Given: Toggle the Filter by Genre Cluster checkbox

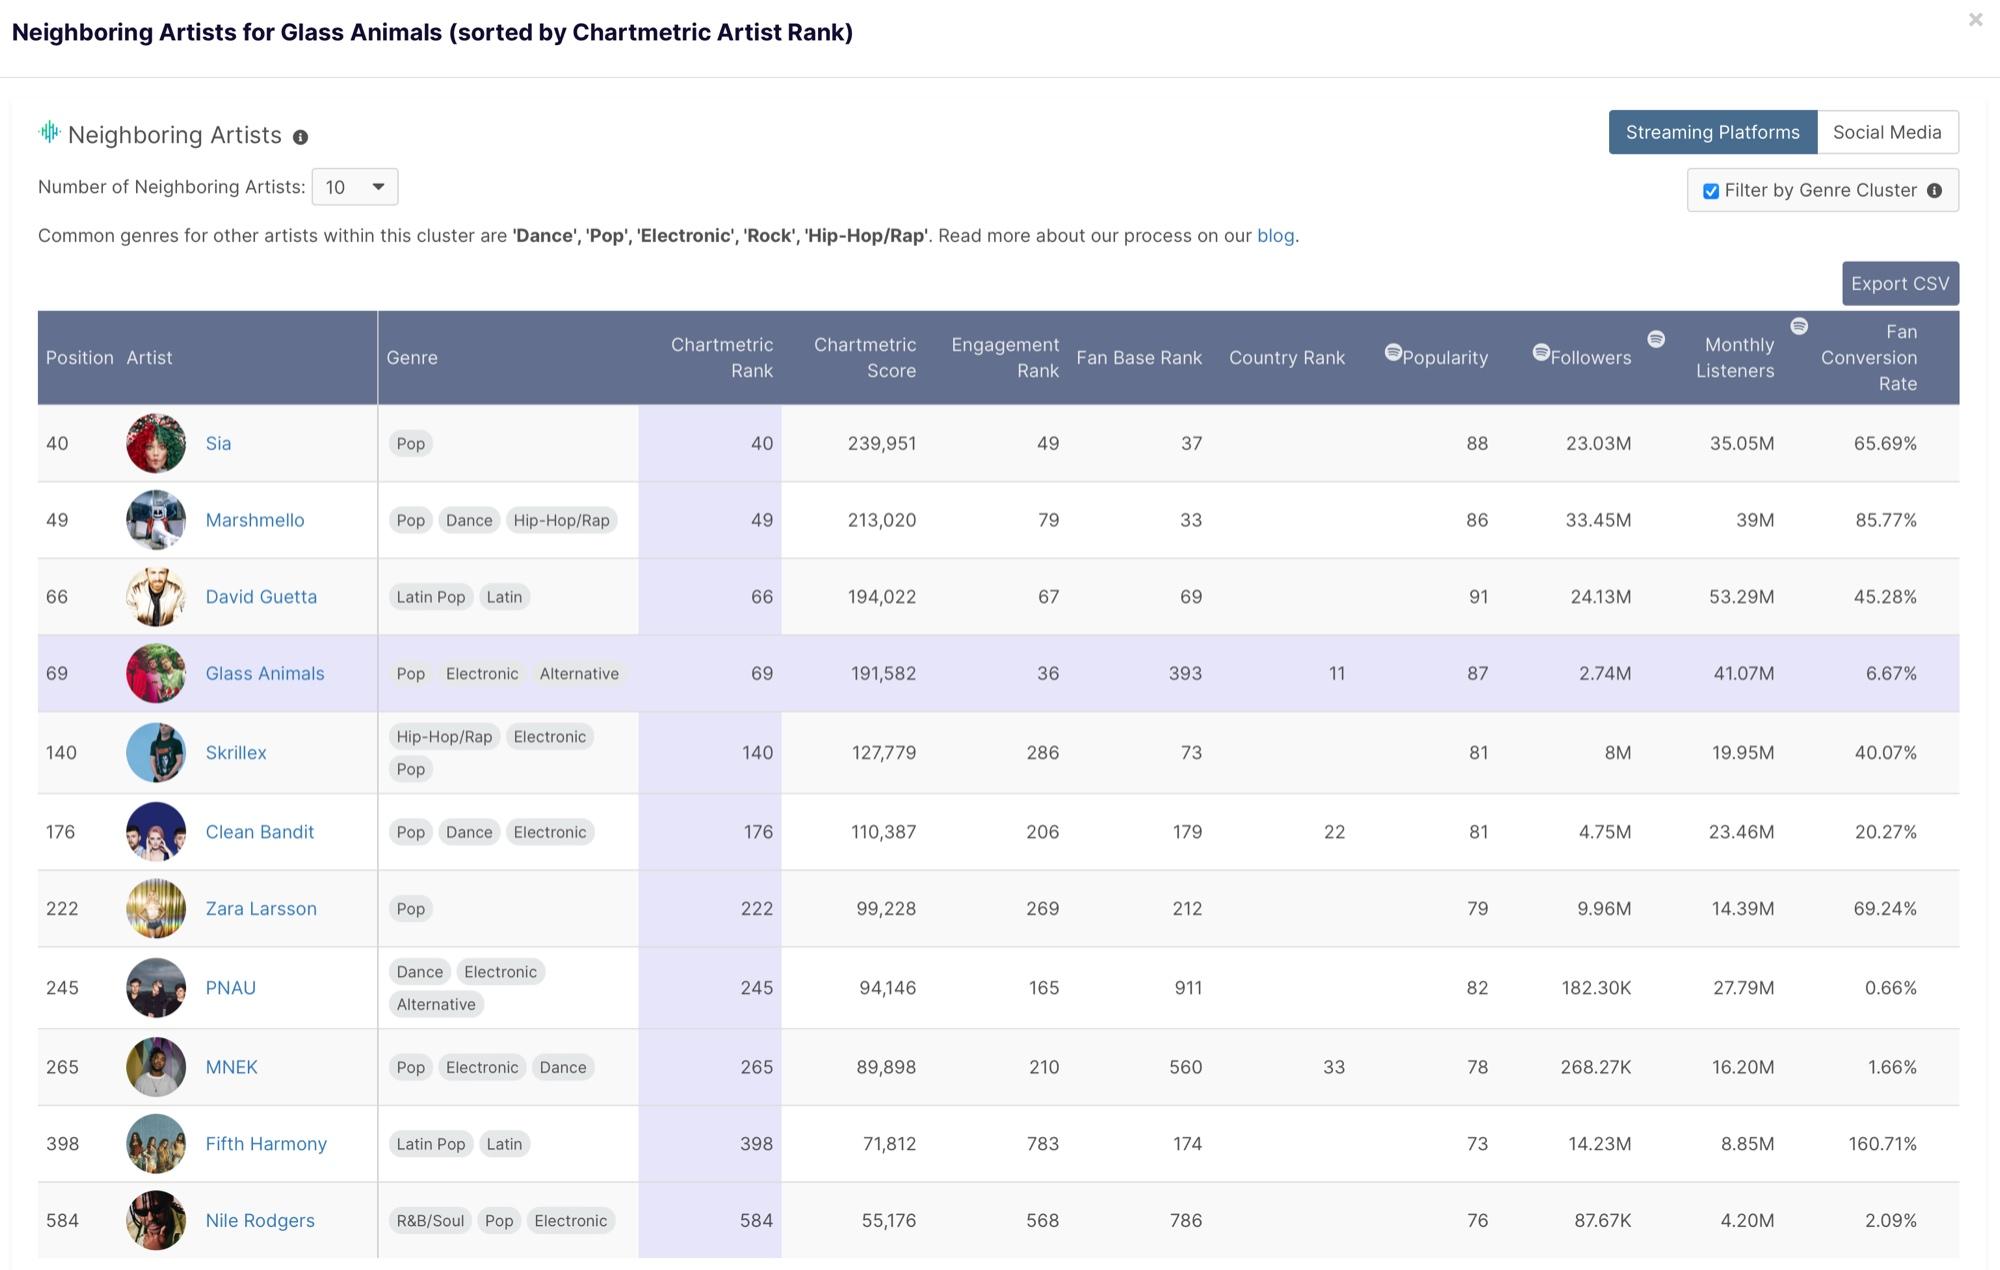Looking at the screenshot, I should 1711,191.
